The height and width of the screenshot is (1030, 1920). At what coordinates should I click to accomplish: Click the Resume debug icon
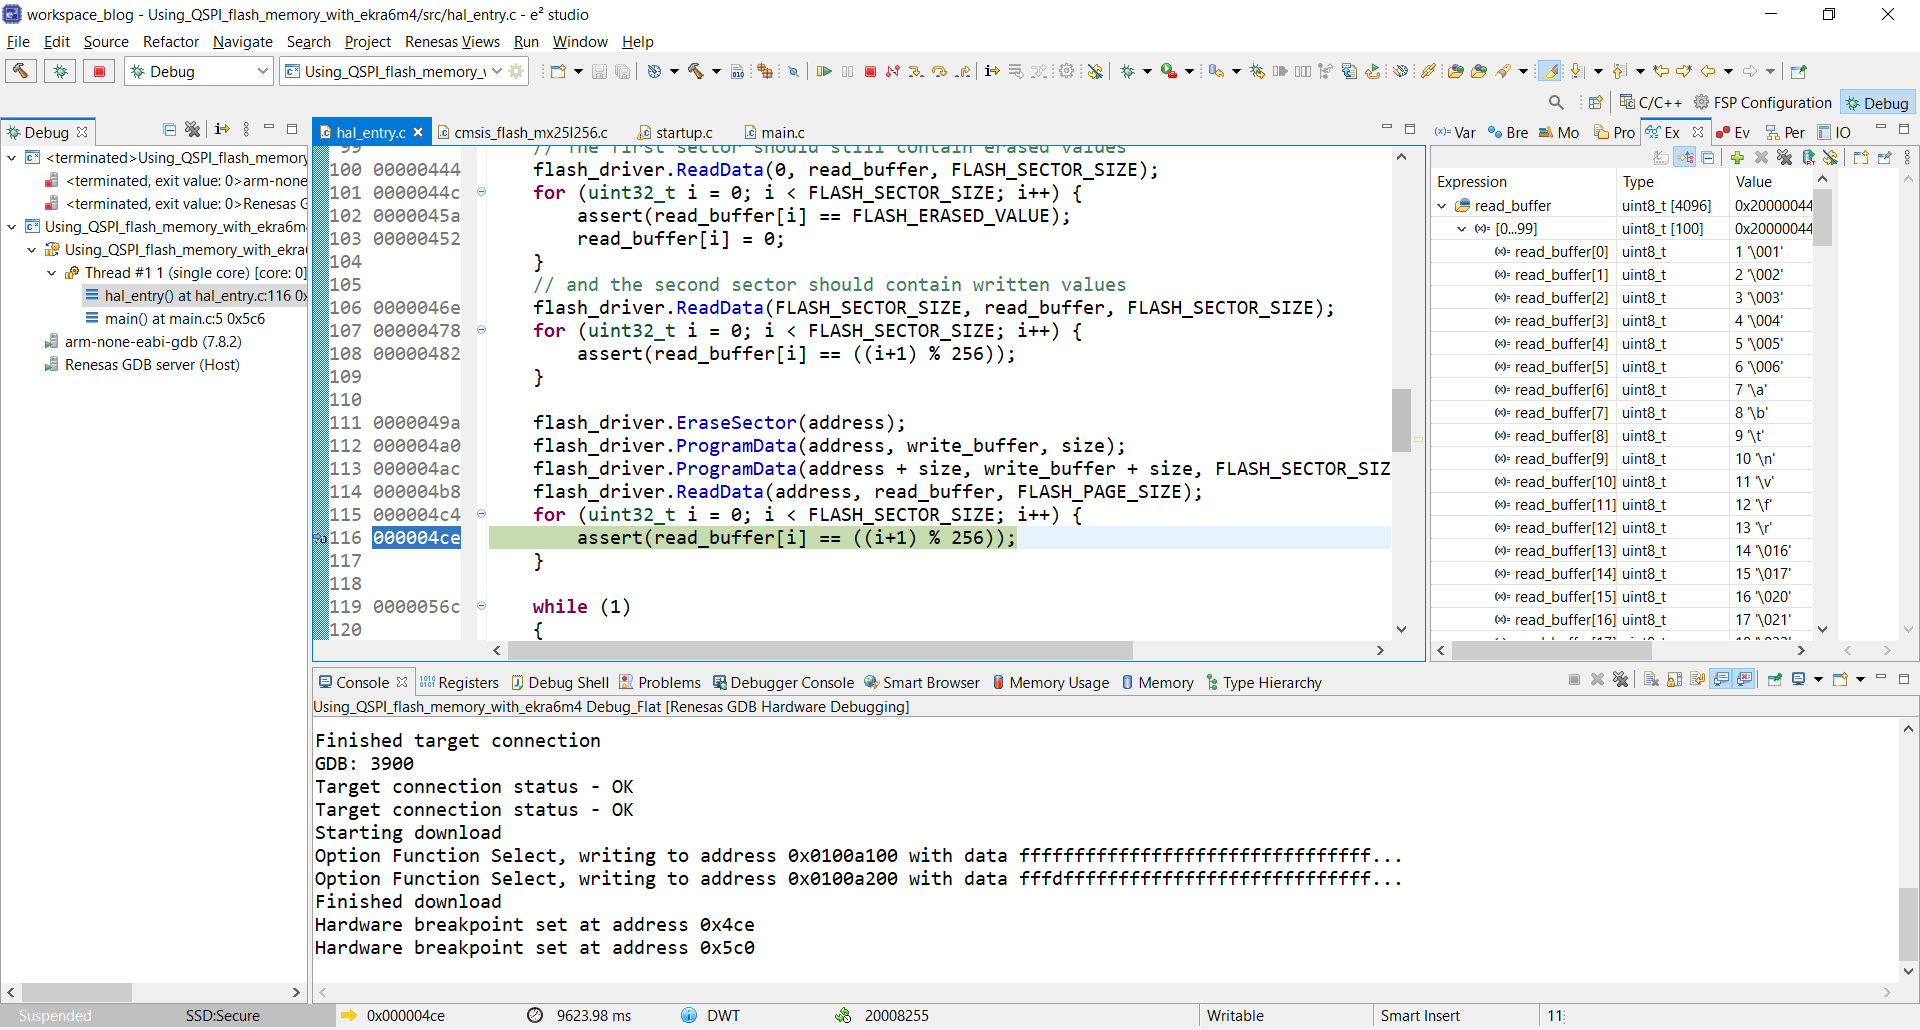824,71
